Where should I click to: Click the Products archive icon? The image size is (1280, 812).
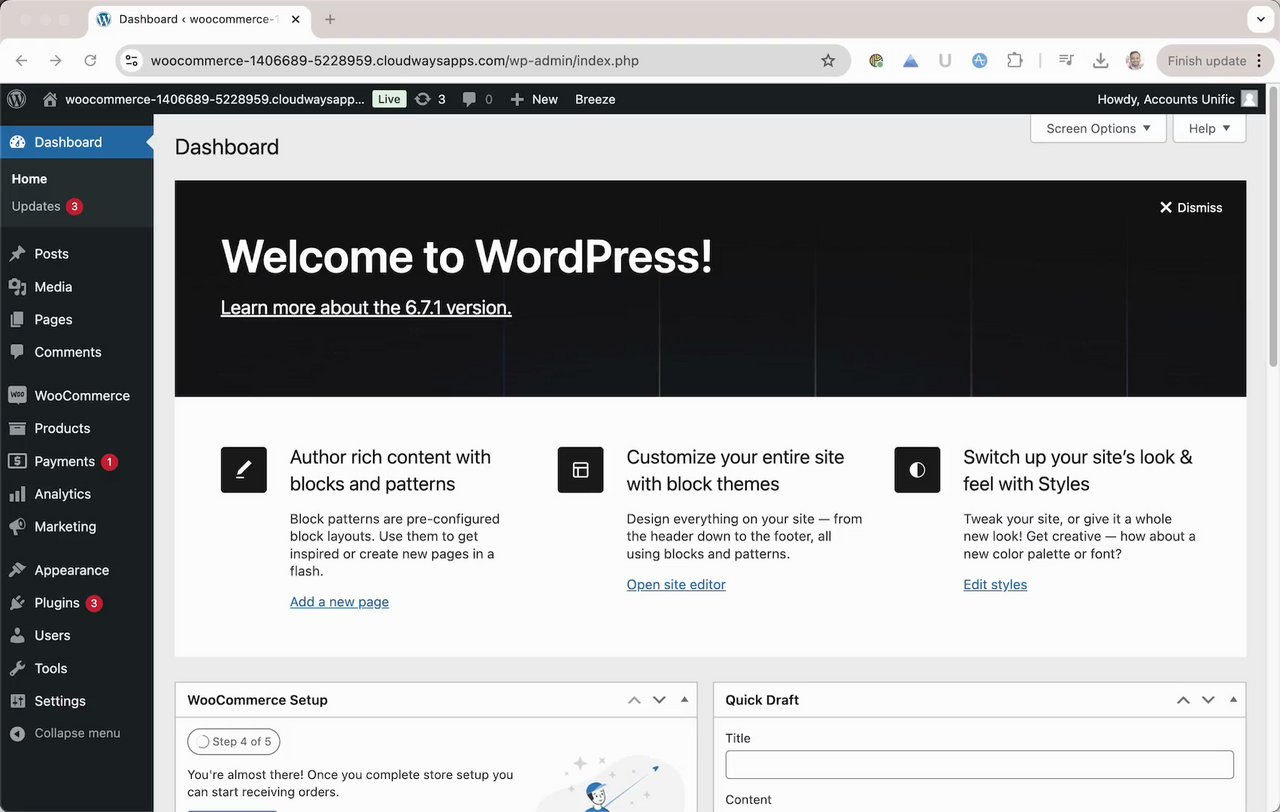tap(17, 428)
